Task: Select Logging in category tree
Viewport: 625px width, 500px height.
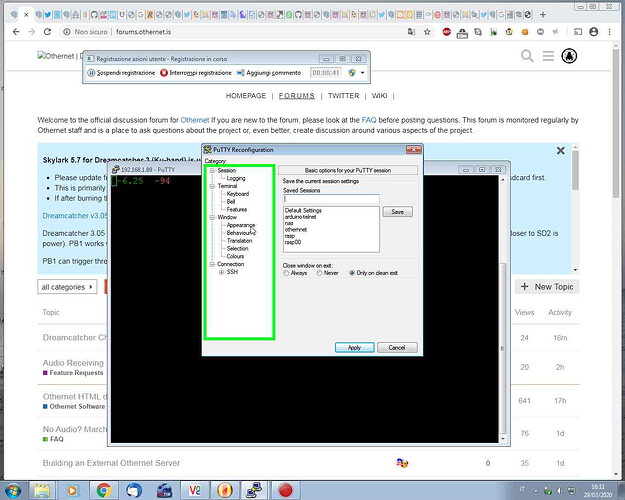Action: point(236,178)
